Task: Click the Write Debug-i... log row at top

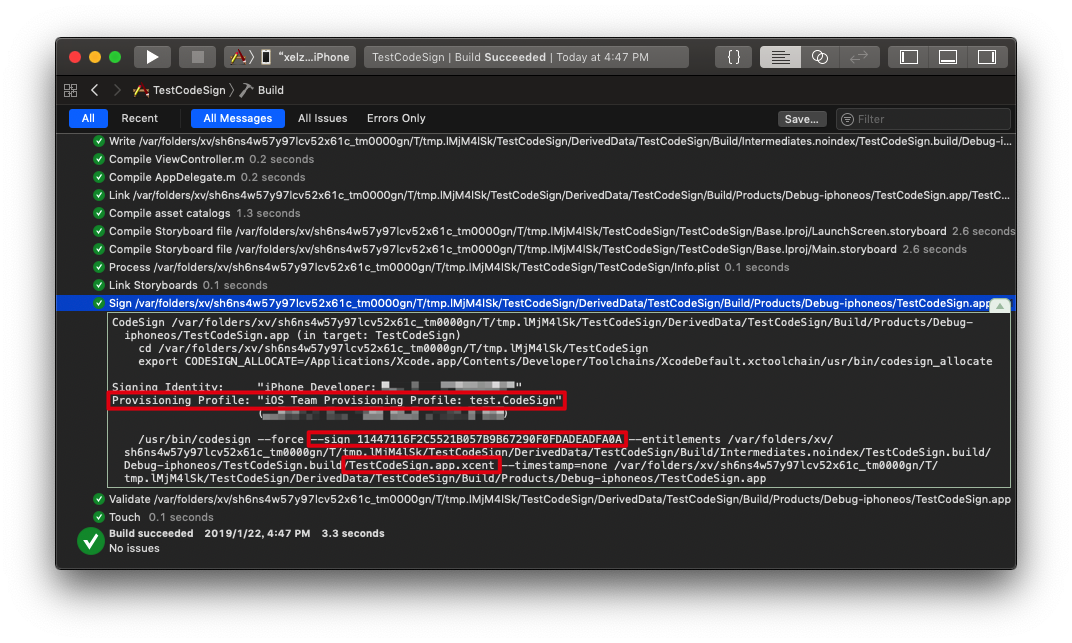Action: pos(535,141)
